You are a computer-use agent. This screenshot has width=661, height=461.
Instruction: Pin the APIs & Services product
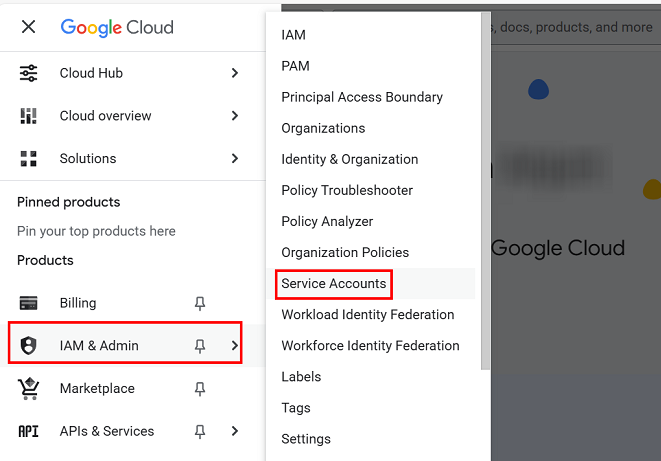tap(200, 431)
